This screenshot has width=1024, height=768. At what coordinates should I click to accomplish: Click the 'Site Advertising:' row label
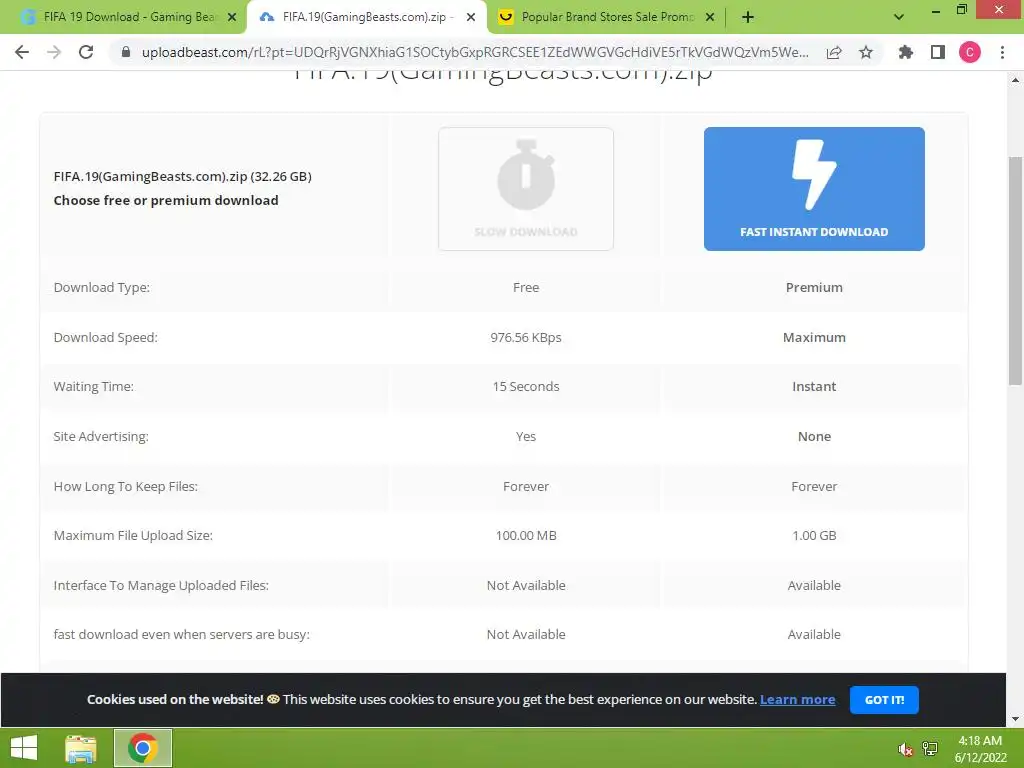101,436
